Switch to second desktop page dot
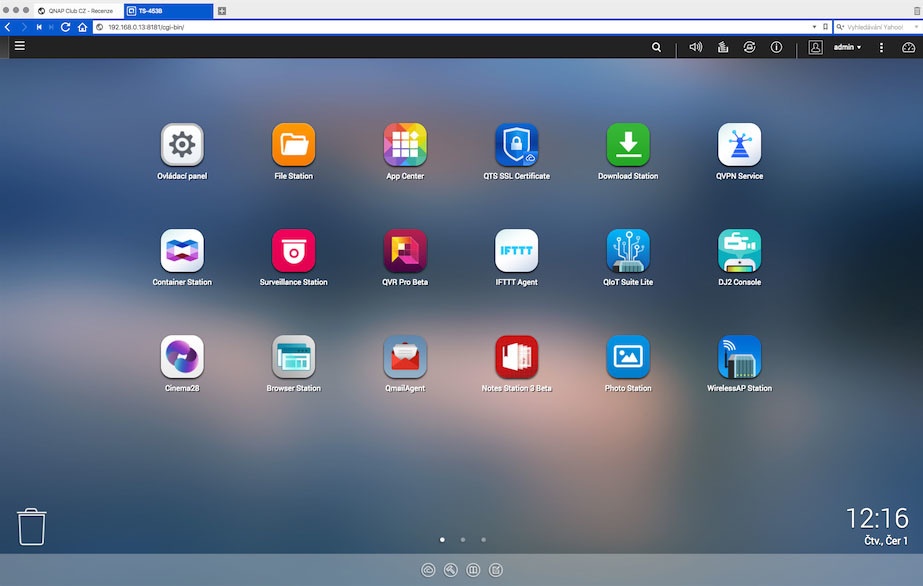This screenshot has width=923, height=586. 463,540
